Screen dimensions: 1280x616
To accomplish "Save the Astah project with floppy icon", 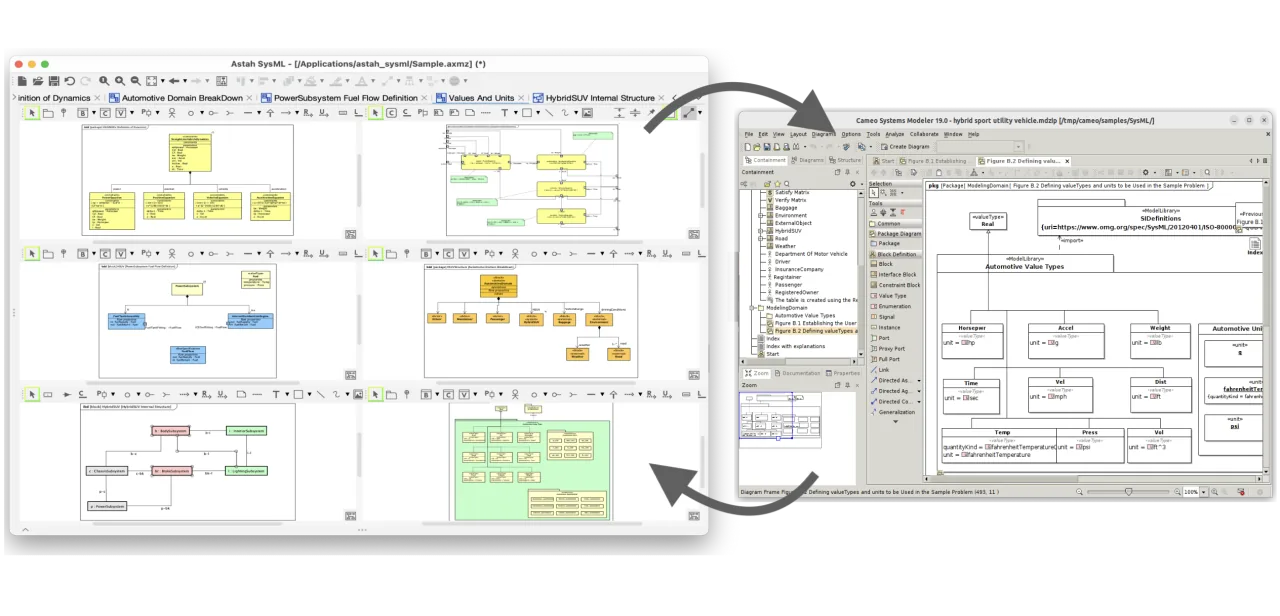I will pyautogui.click(x=54, y=81).
